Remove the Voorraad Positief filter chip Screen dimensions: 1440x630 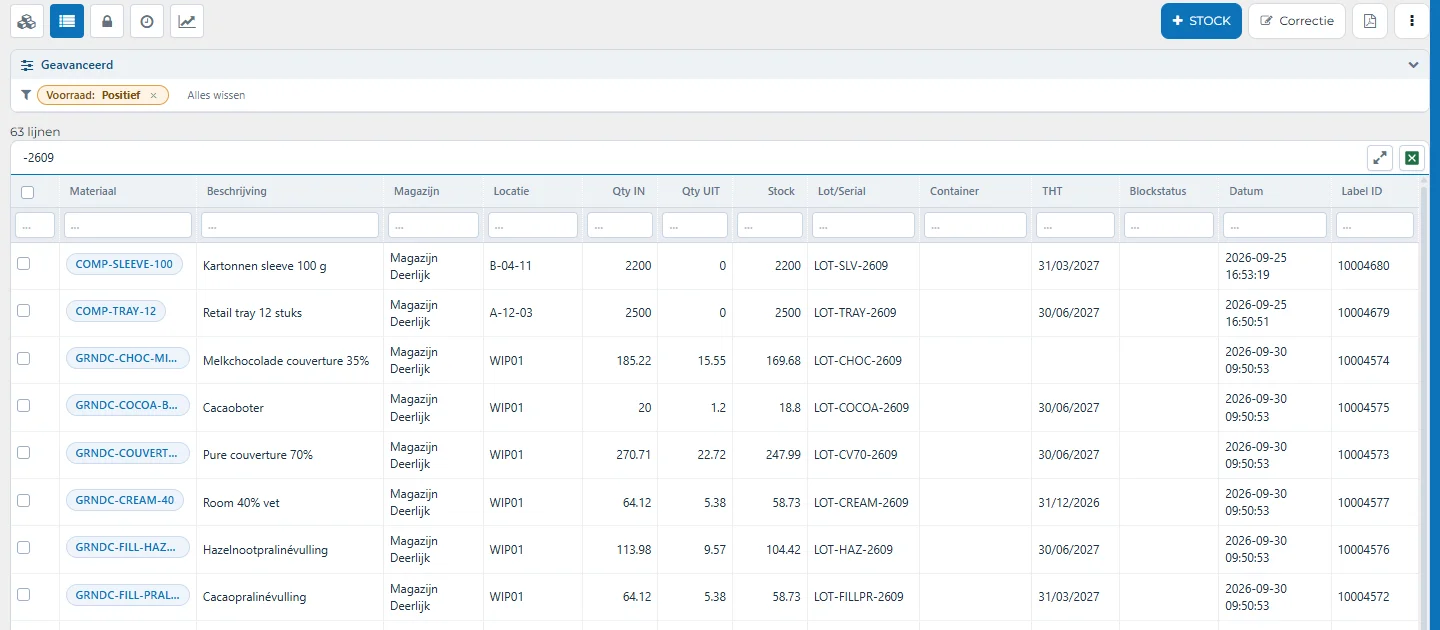pos(153,95)
